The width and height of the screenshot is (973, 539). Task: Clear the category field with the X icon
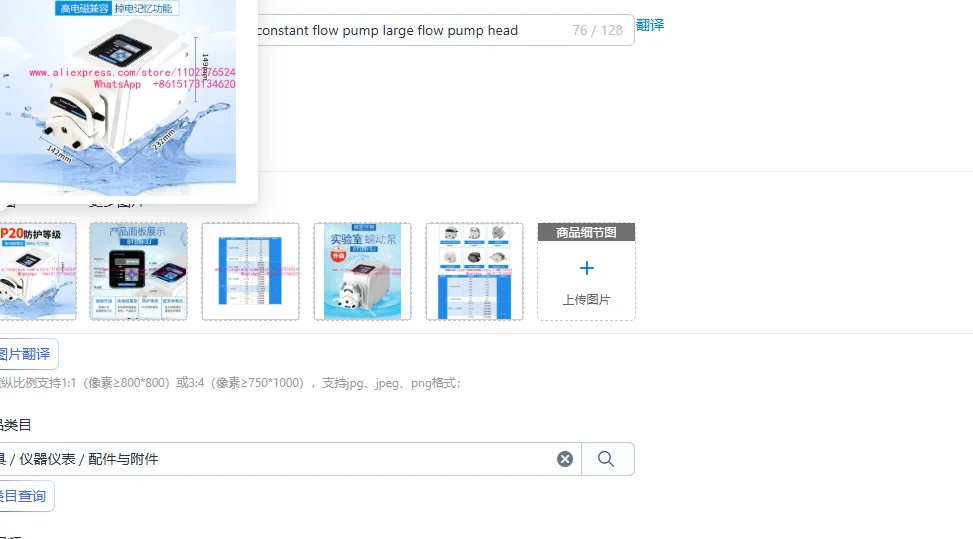pos(565,459)
